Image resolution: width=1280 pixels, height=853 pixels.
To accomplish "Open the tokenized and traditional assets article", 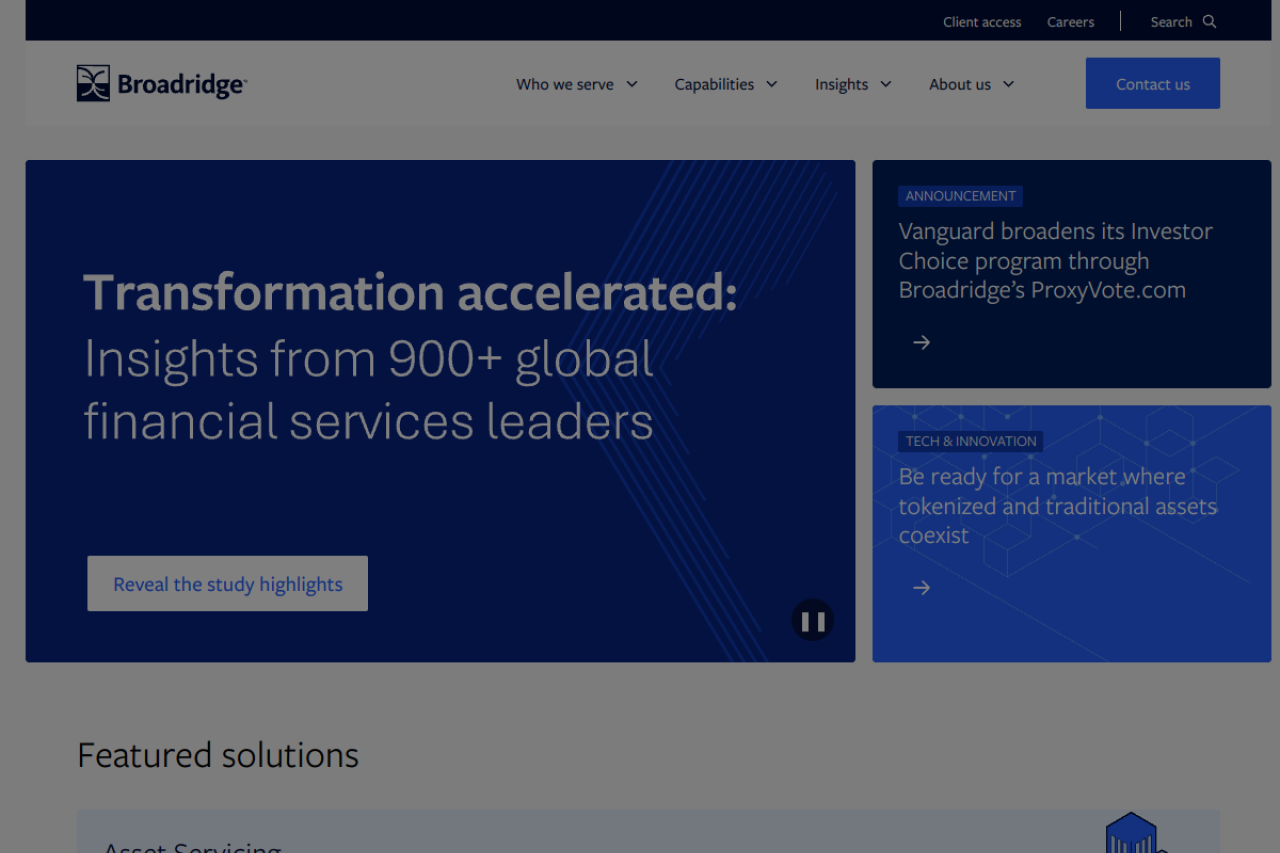I will click(x=1057, y=506).
